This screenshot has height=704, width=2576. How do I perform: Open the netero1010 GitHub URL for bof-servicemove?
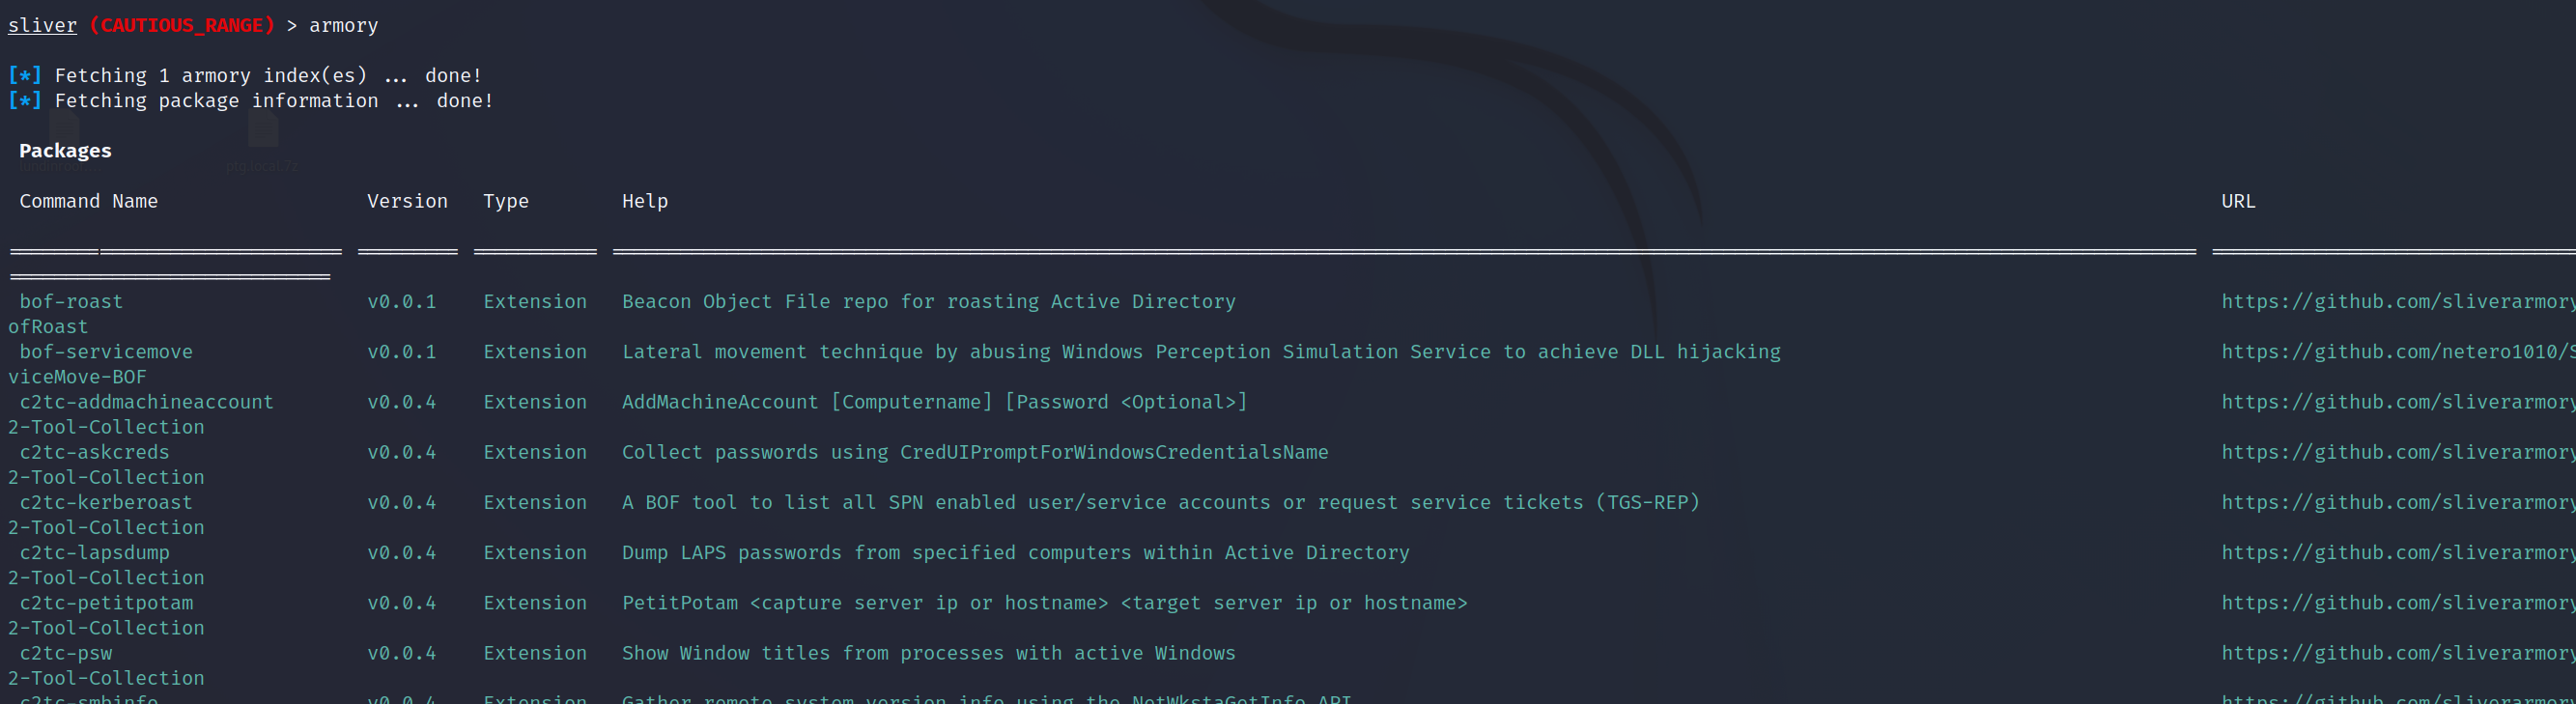tap(2398, 351)
